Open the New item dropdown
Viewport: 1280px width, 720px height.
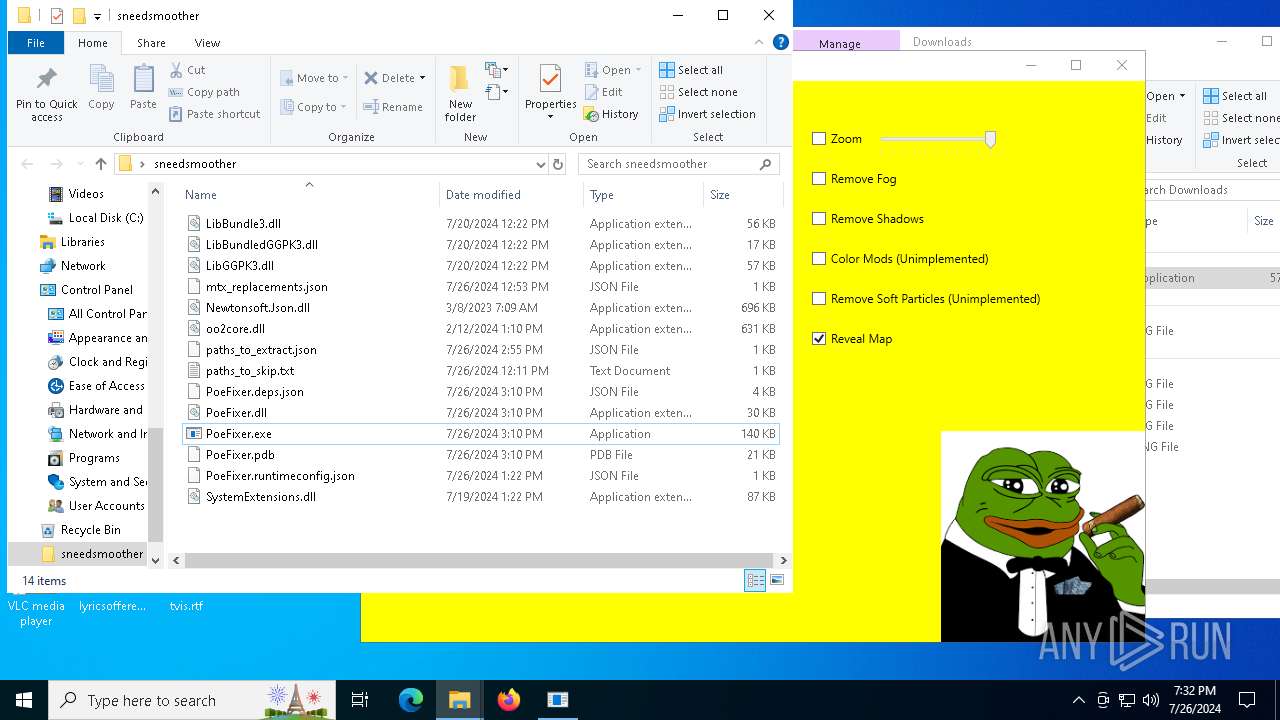click(x=497, y=70)
